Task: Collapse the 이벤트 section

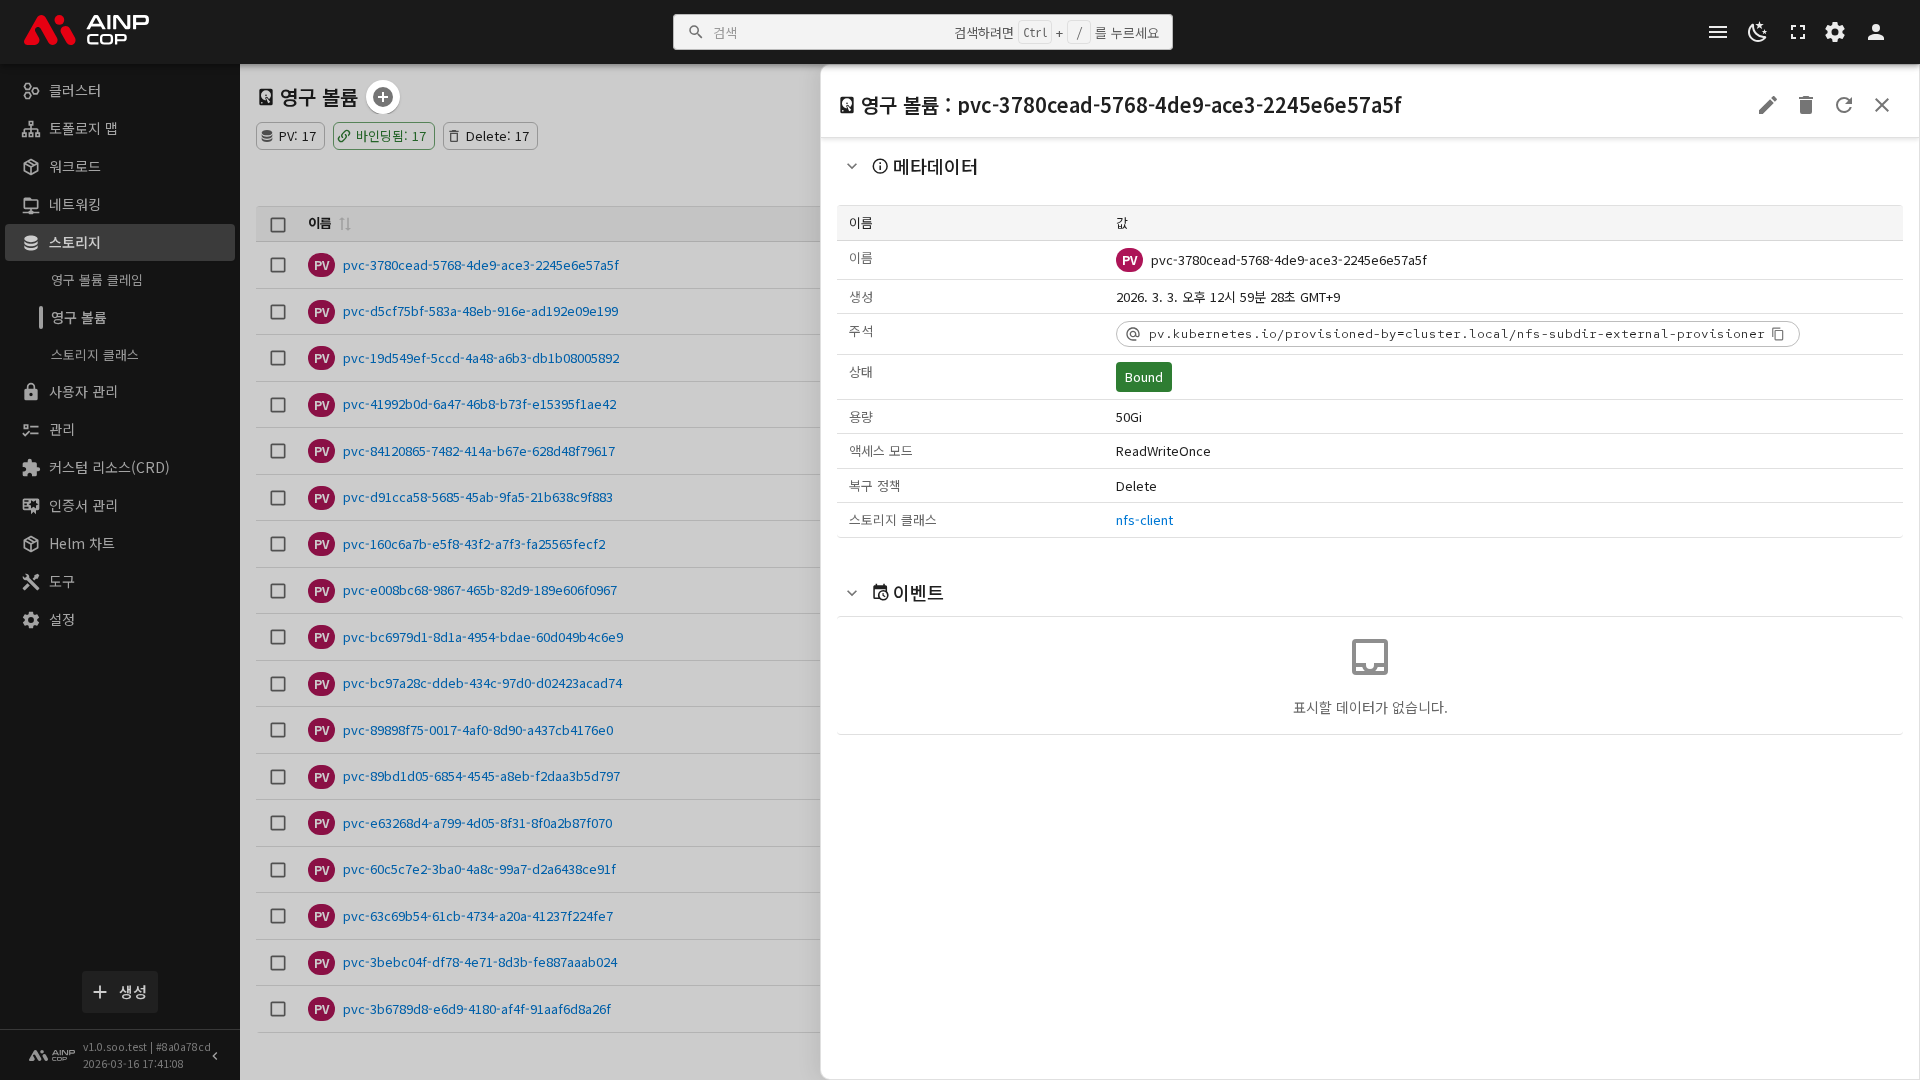Action: point(851,593)
